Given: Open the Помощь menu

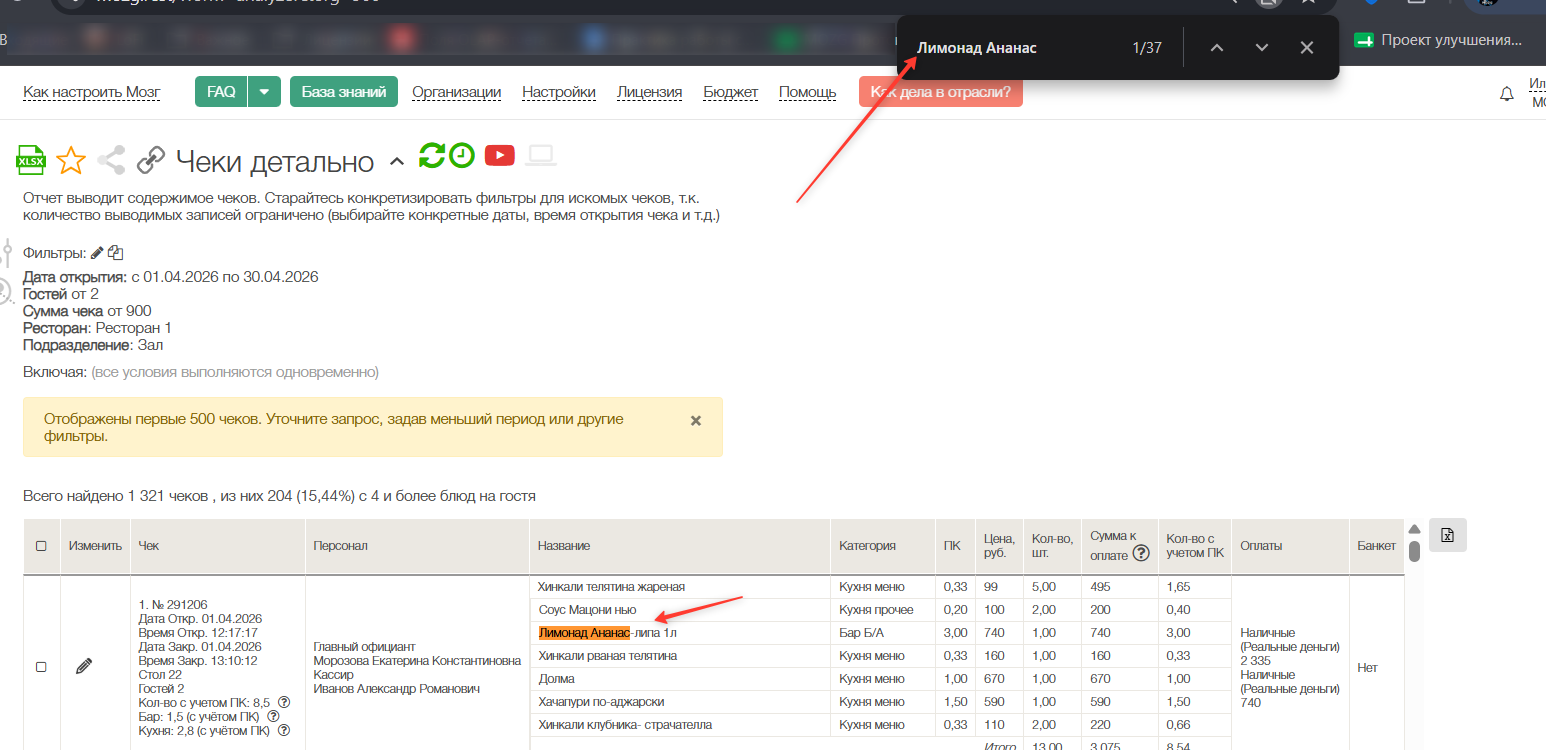Looking at the screenshot, I should [807, 92].
